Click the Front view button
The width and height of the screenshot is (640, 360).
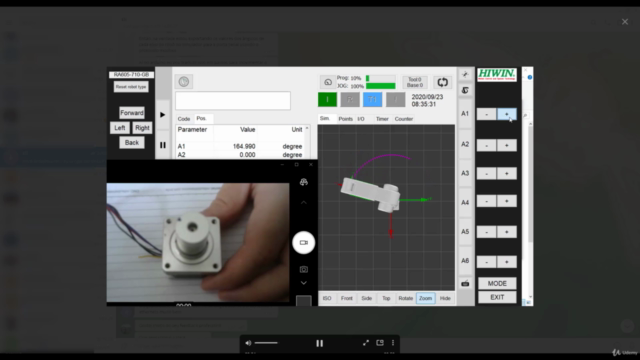click(x=347, y=298)
